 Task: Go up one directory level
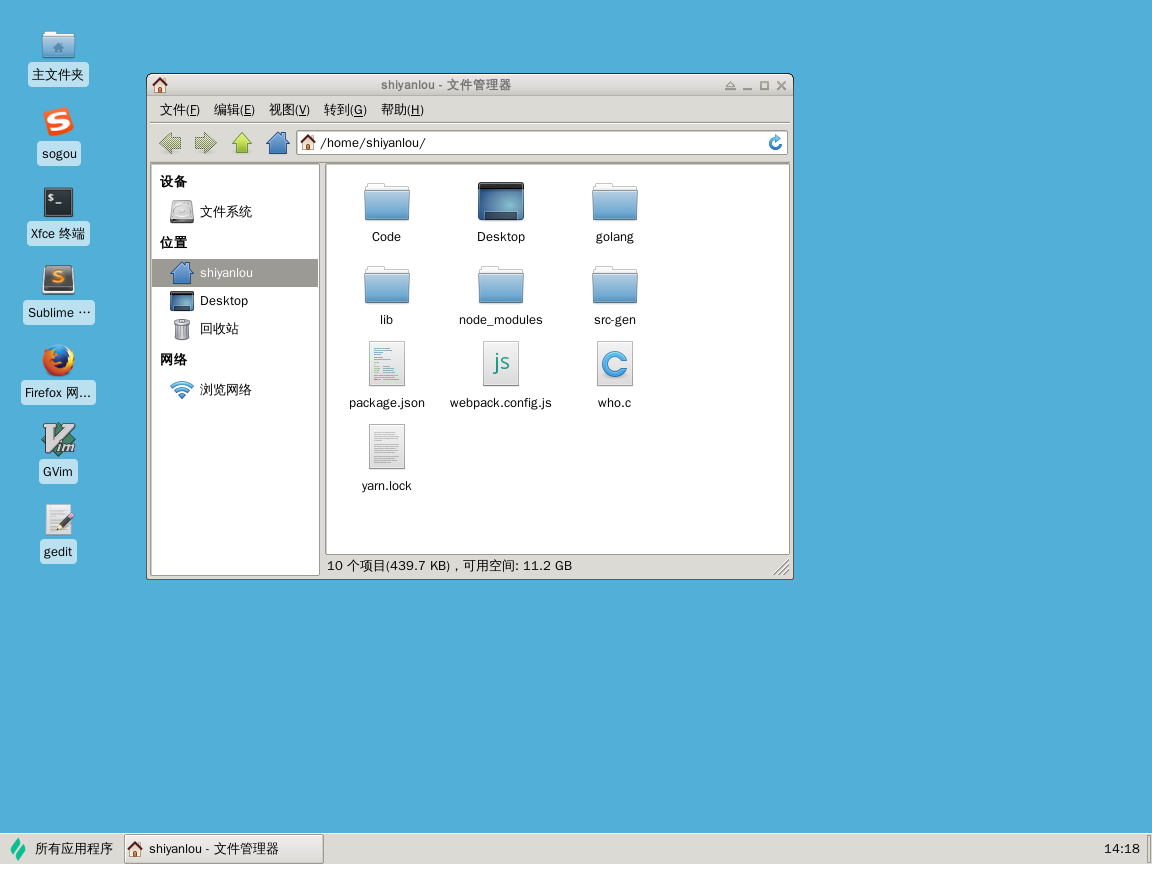click(241, 142)
